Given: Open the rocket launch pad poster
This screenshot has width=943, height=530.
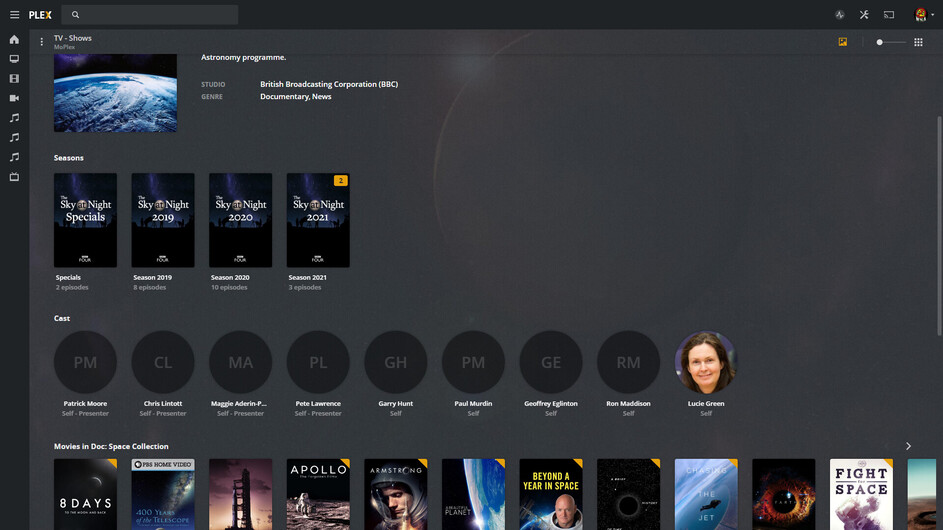Looking at the screenshot, I should [x=241, y=495].
